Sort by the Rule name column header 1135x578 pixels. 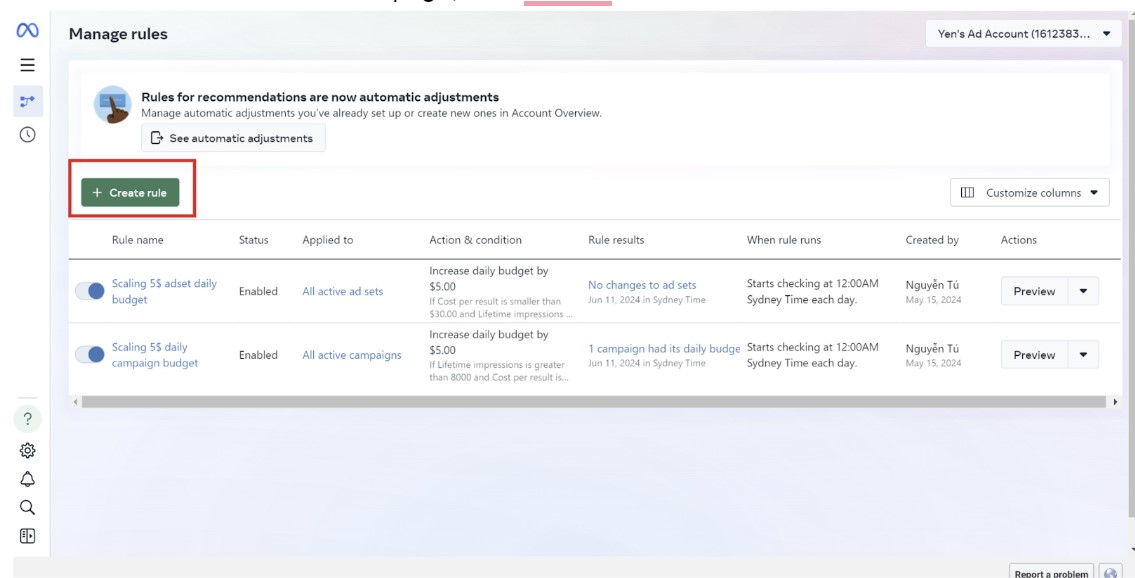tap(137, 239)
